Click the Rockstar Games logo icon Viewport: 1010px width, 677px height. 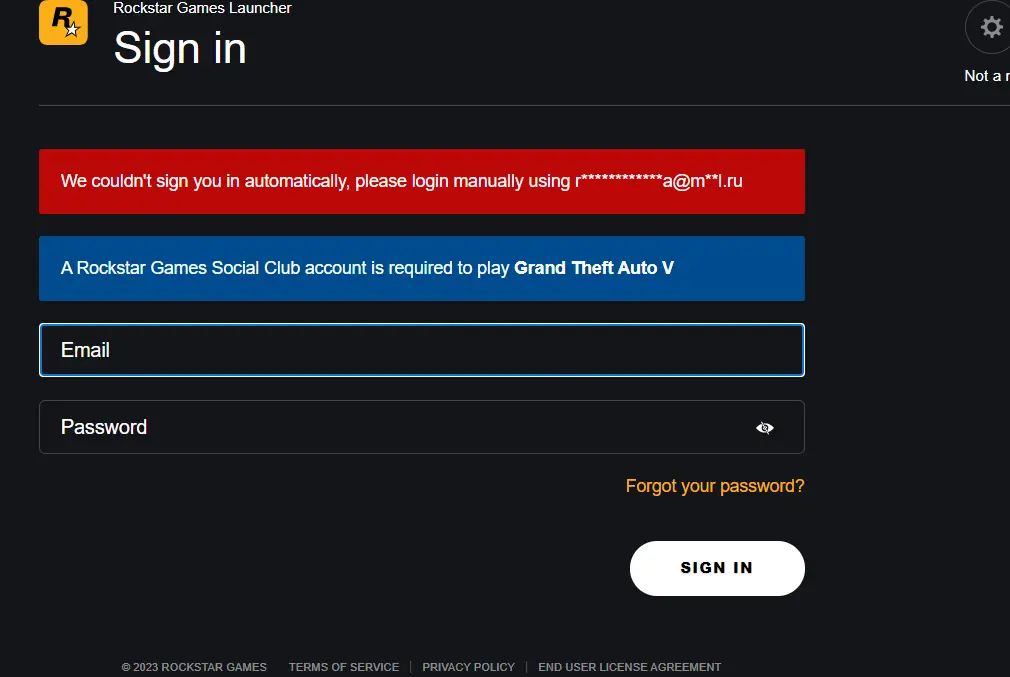tap(63, 22)
